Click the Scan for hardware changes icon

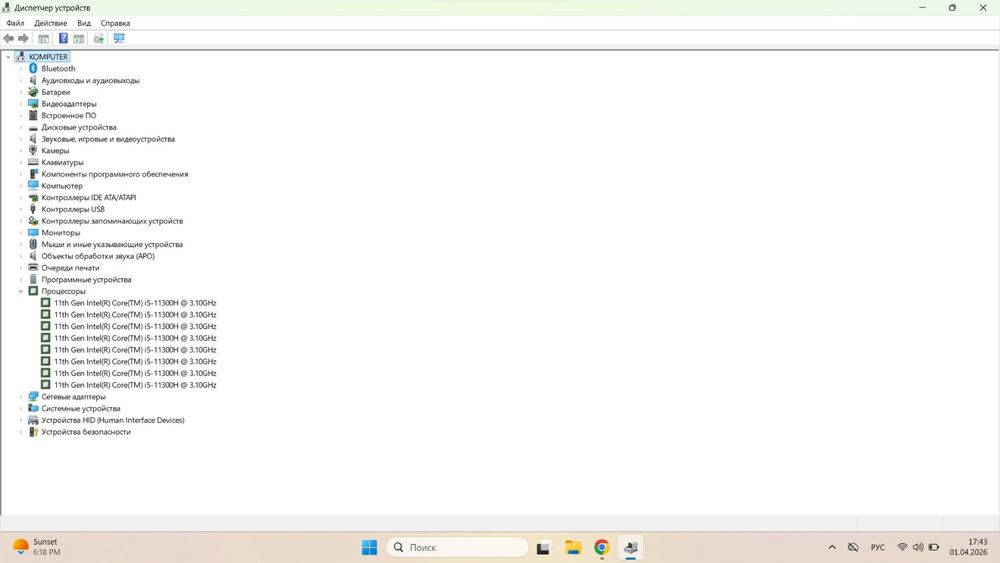click(x=98, y=39)
